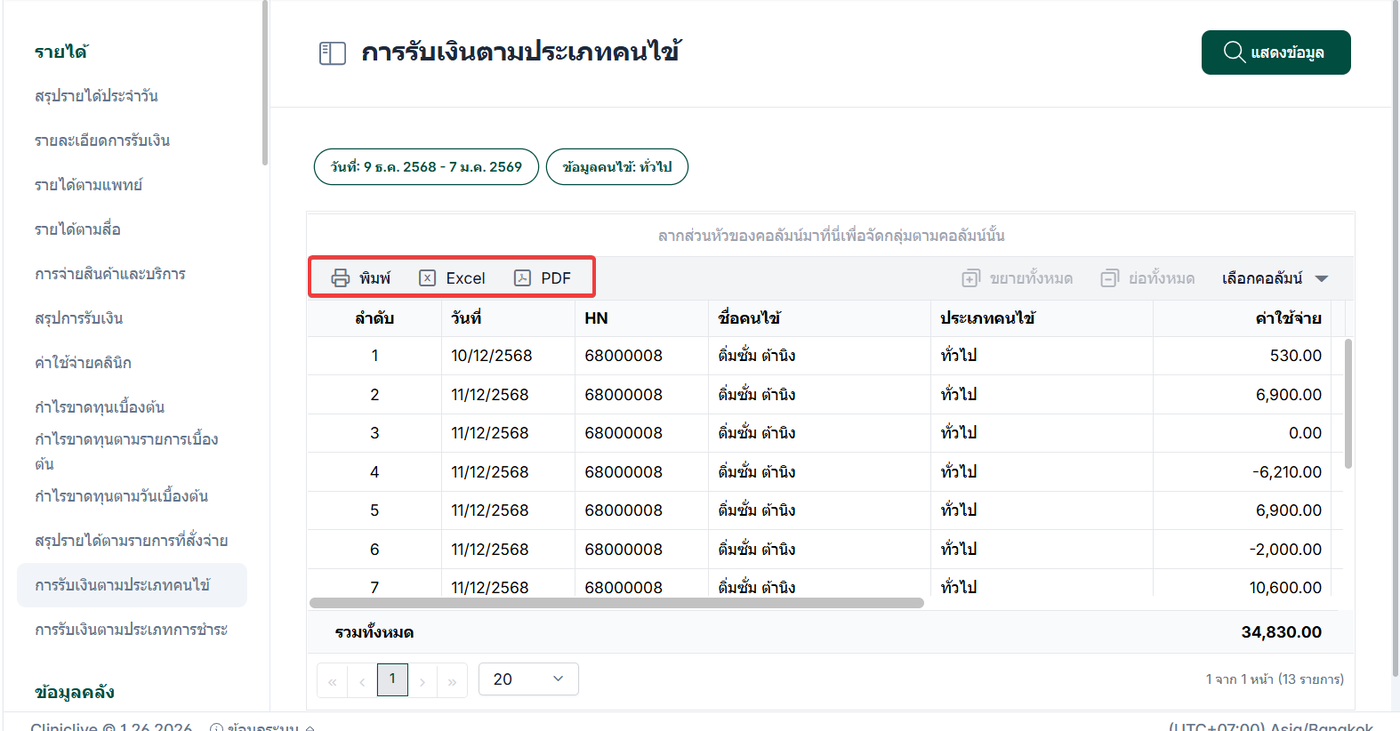Screen dimensions: 1400x731
Task: Sort by the วันที่ column header
Action: 508,318
